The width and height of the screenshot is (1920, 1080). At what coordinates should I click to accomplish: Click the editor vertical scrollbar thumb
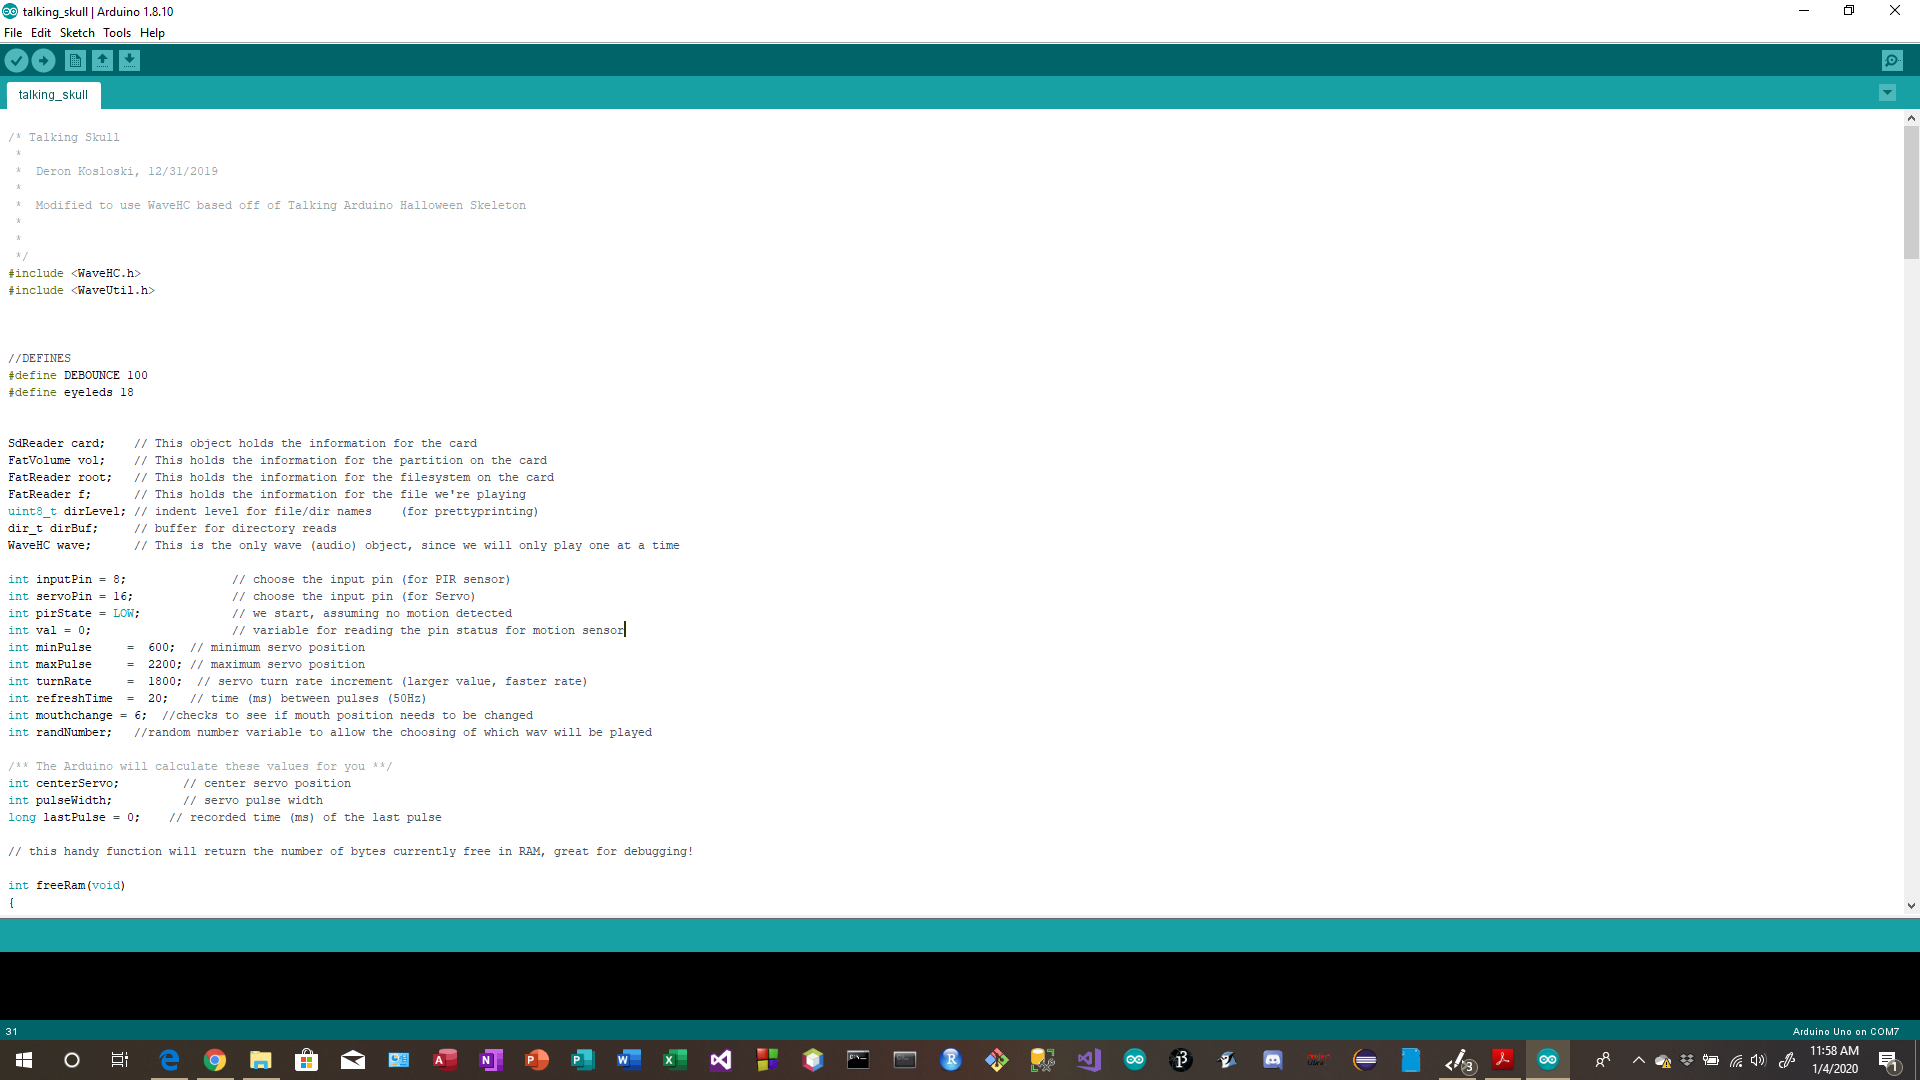click(1911, 190)
